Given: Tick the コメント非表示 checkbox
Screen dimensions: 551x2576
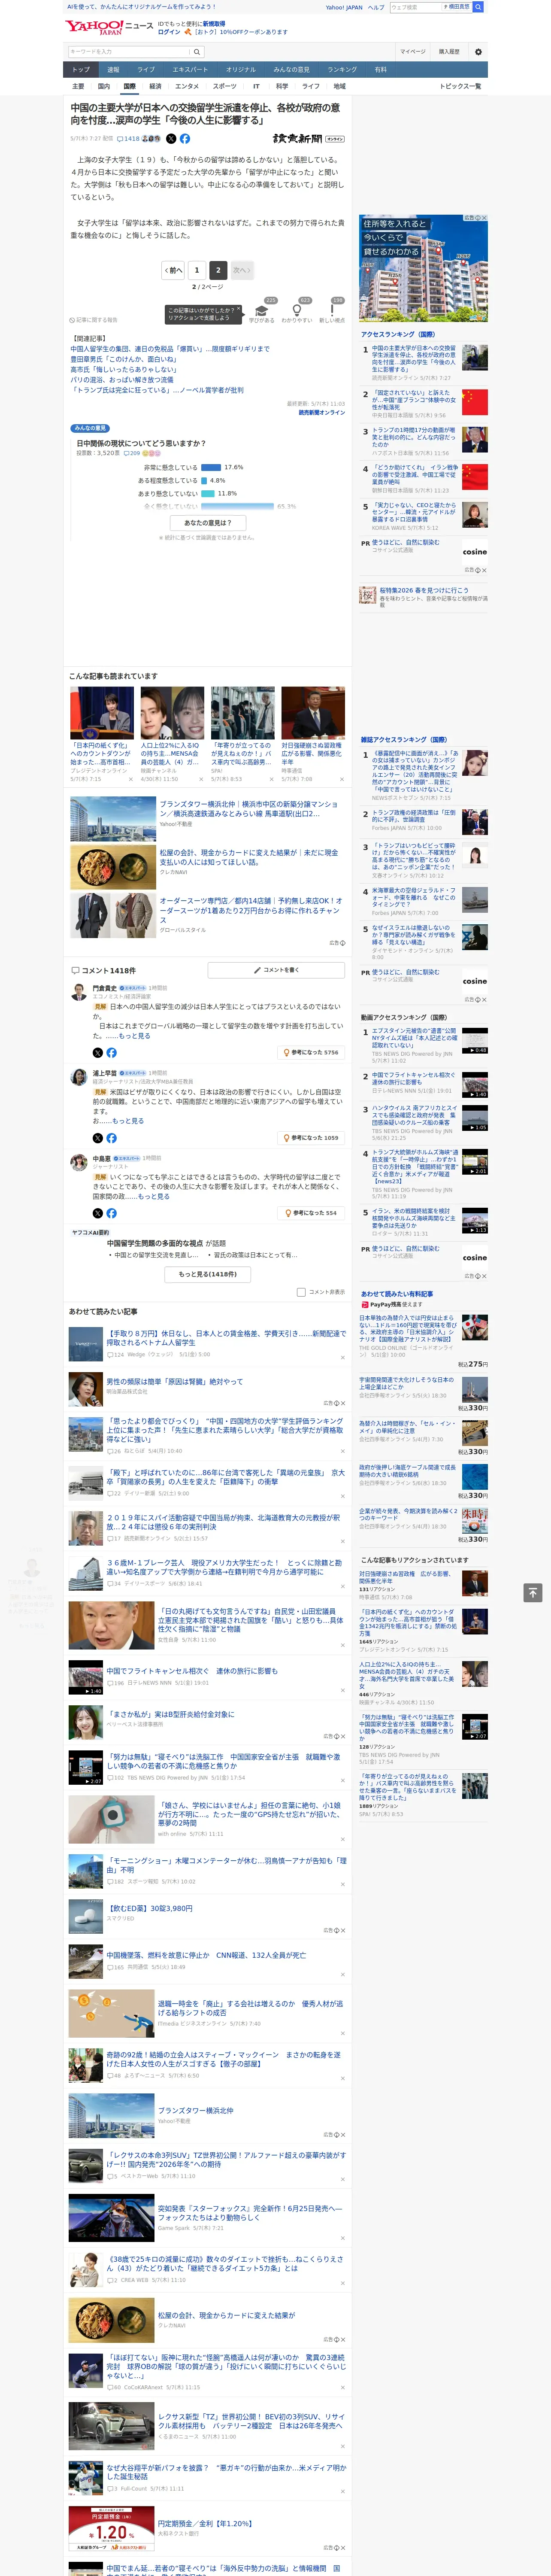Looking at the screenshot, I should click(x=301, y=1291).
